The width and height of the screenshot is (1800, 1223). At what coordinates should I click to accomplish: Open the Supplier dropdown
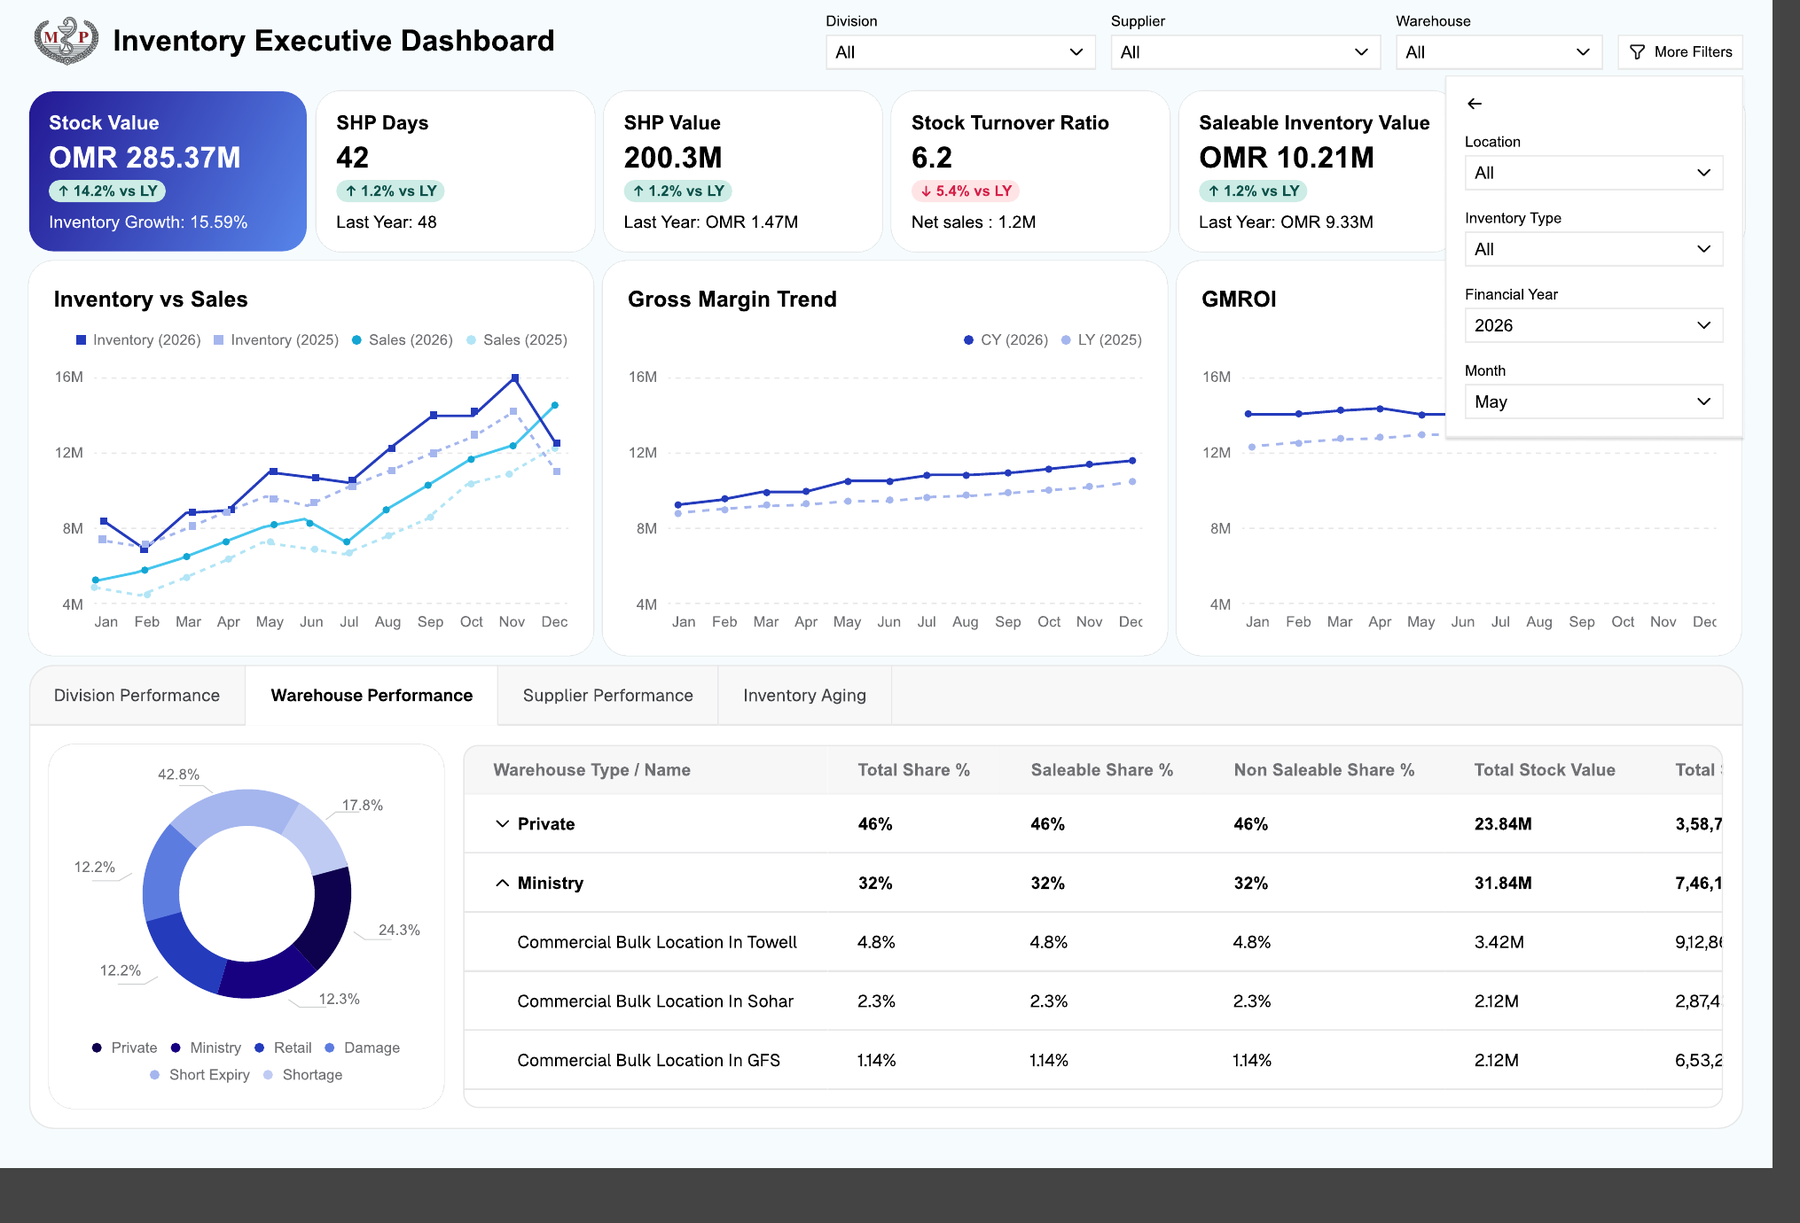coord(1245,52)
